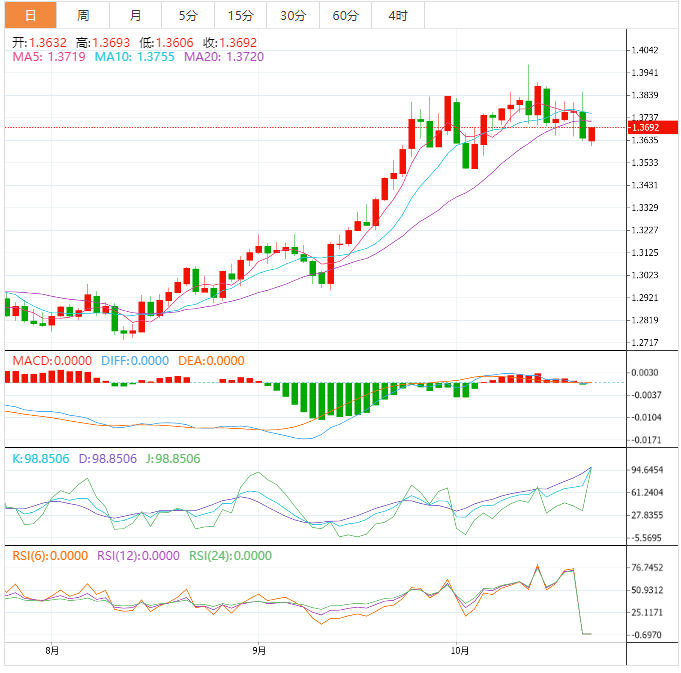Click the MA5: 1.3719 legend text

click(49, 57)
